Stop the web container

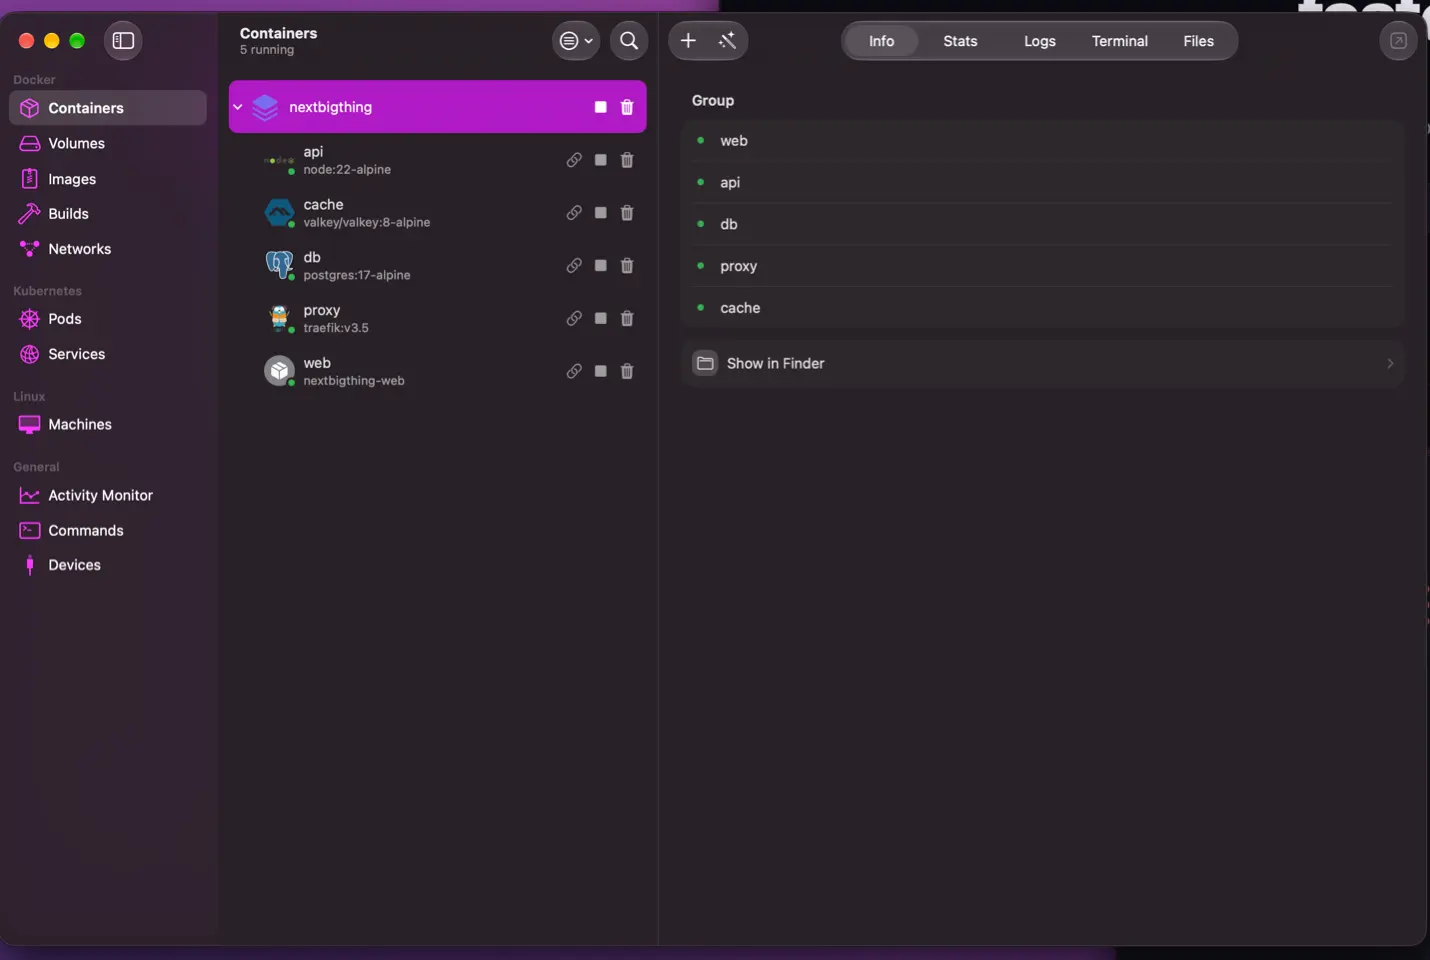click(600, 371)
